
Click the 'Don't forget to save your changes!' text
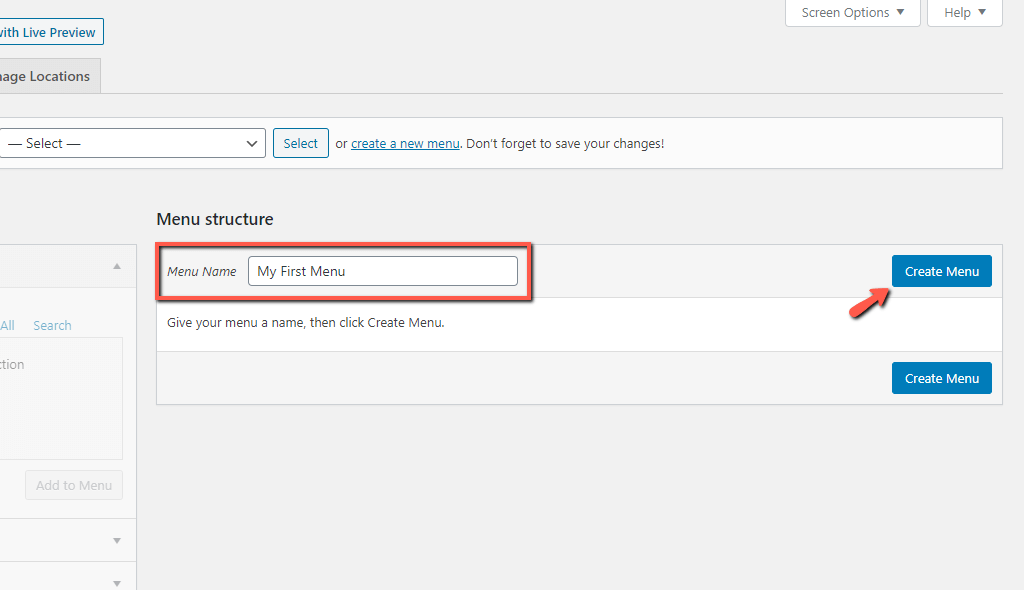pyautogui.click(x=565, y=144)
